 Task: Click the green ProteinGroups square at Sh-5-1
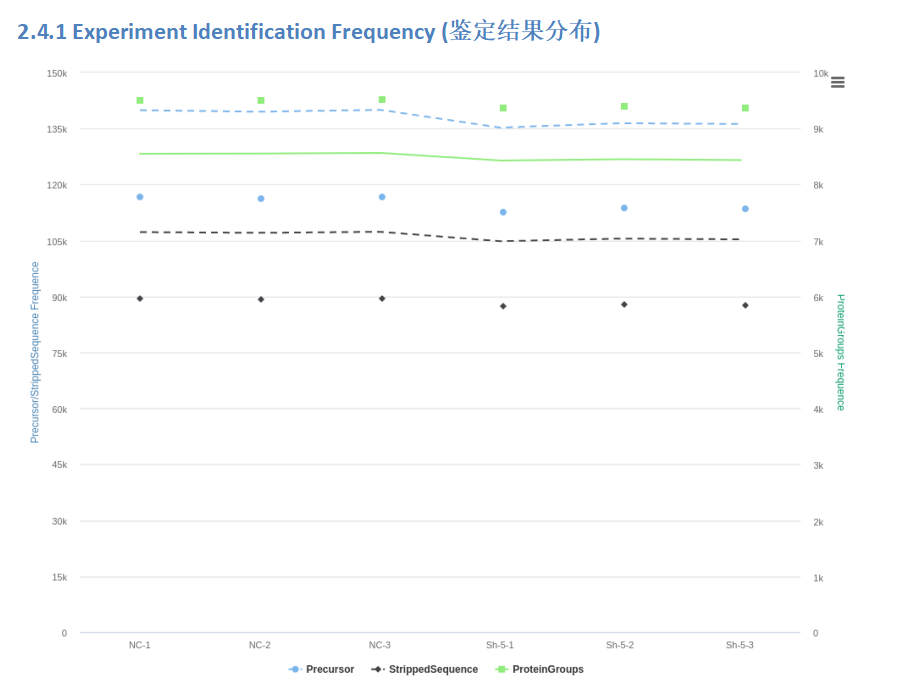(x=503, y=108)
